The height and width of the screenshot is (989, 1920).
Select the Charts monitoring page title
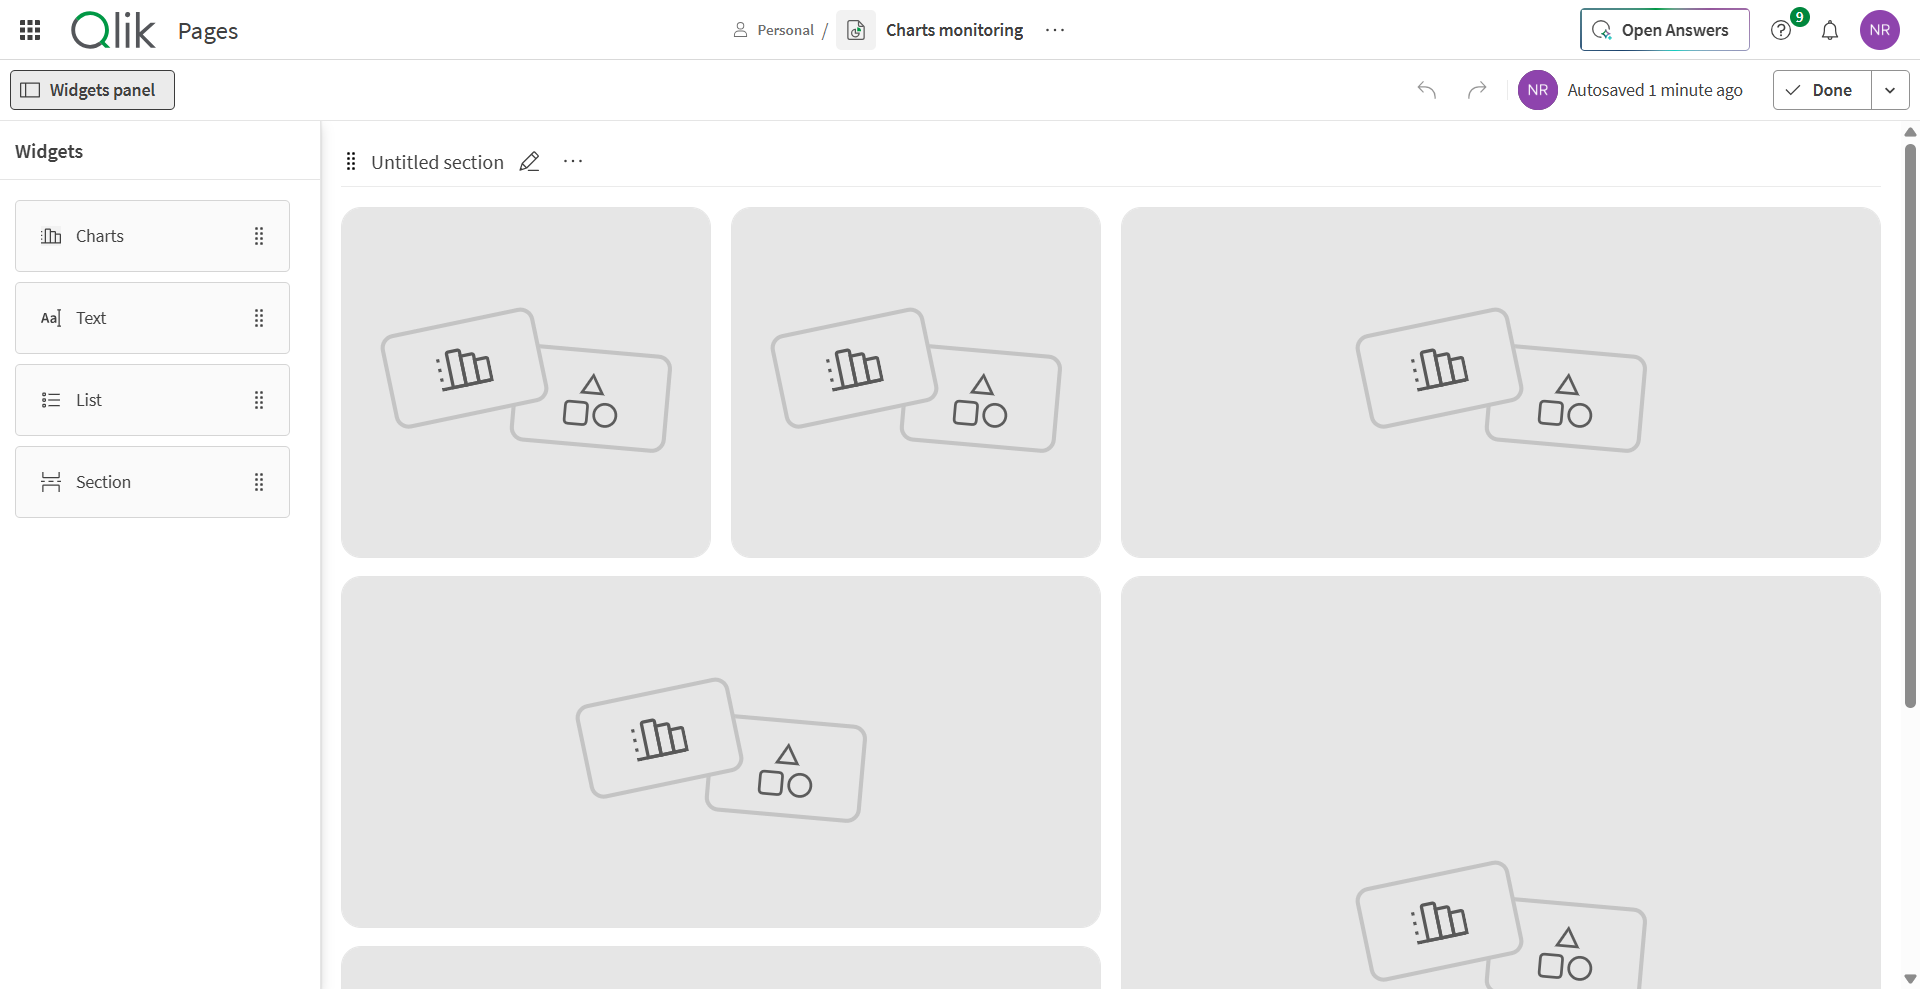[954, 30]
